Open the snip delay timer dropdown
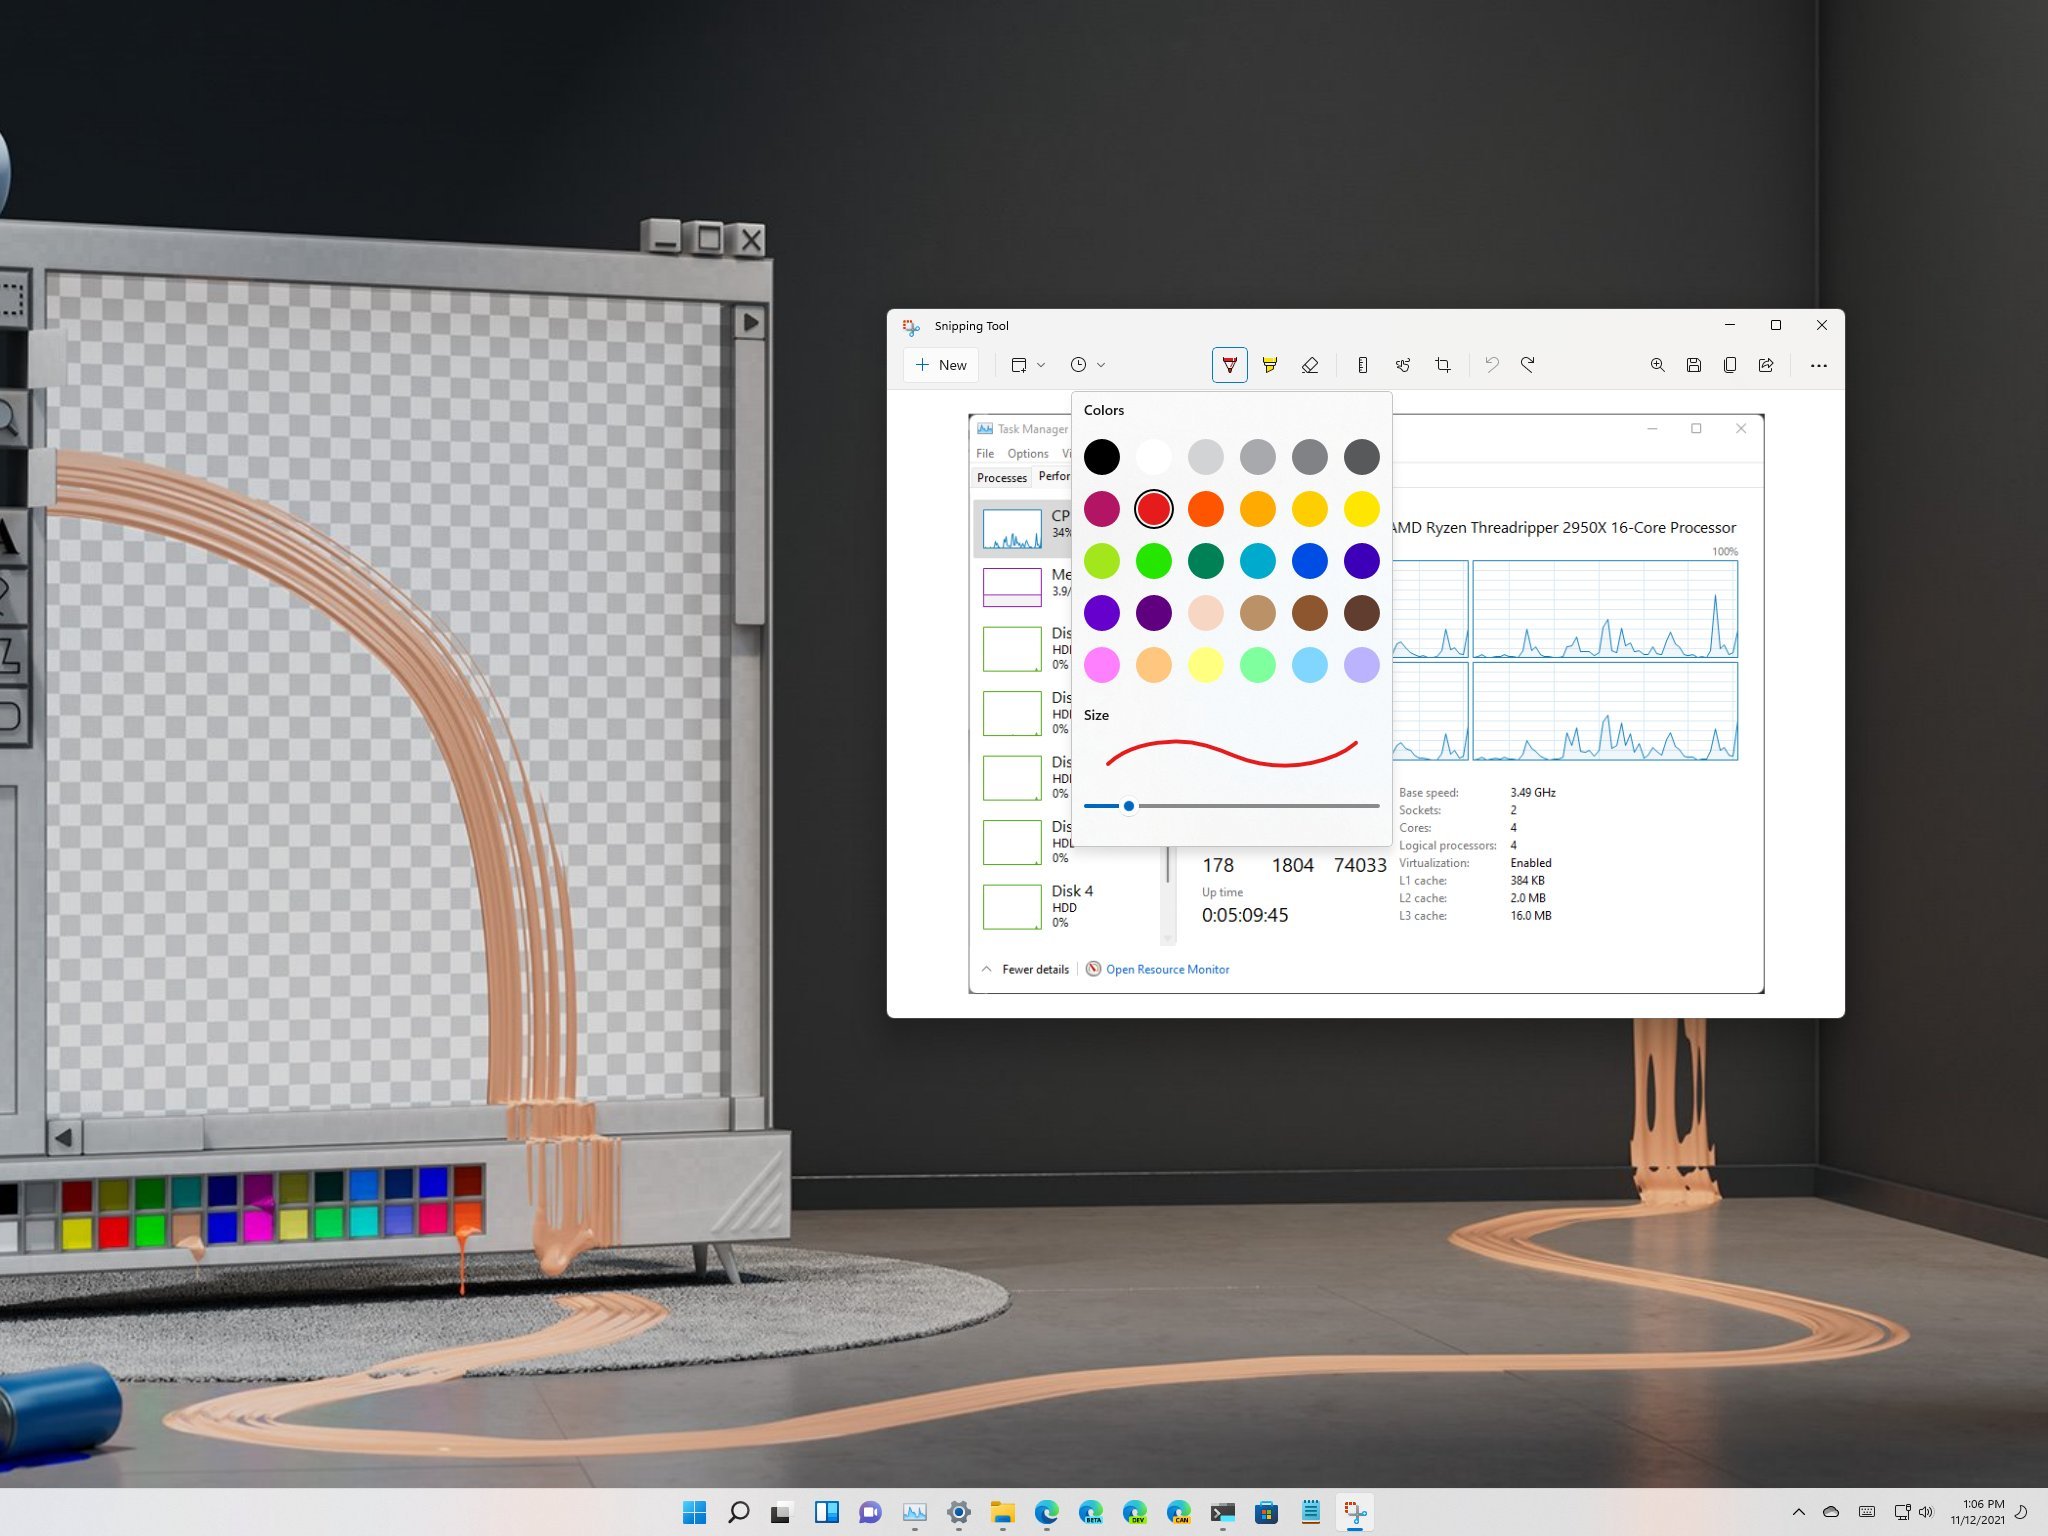The width and height of the screenshot is (2048, 1536). pyautogui.click(x=1087, y=365)
